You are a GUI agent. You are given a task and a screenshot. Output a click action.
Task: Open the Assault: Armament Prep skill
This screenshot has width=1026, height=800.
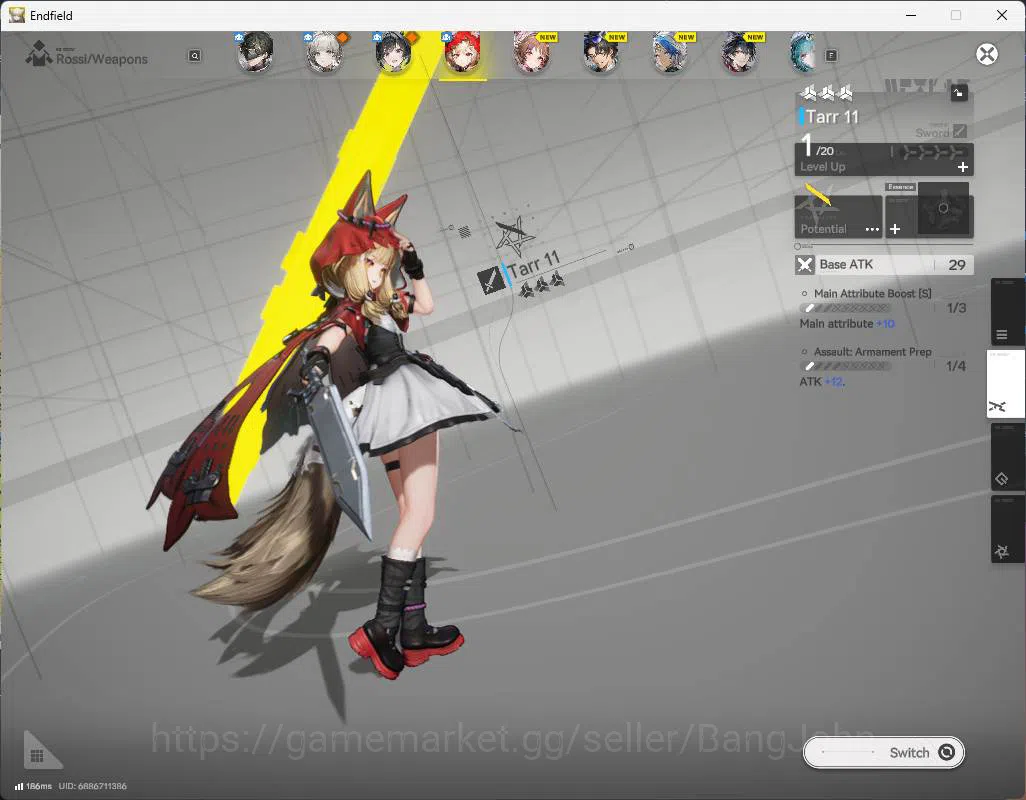pyautogui.click(x=872, y=352)
